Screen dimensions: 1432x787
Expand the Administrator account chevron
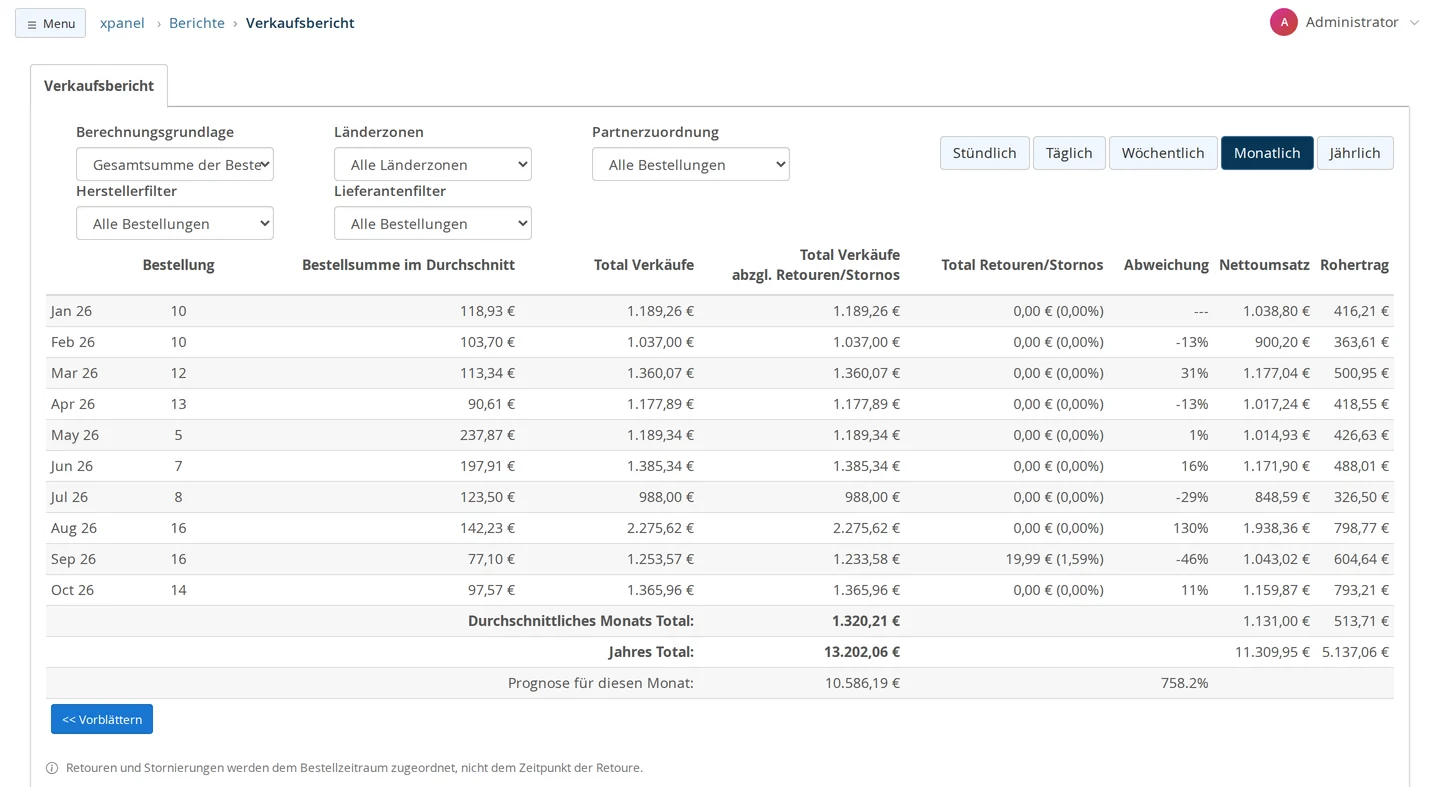pyautogui.click(x=1414, y=23)
